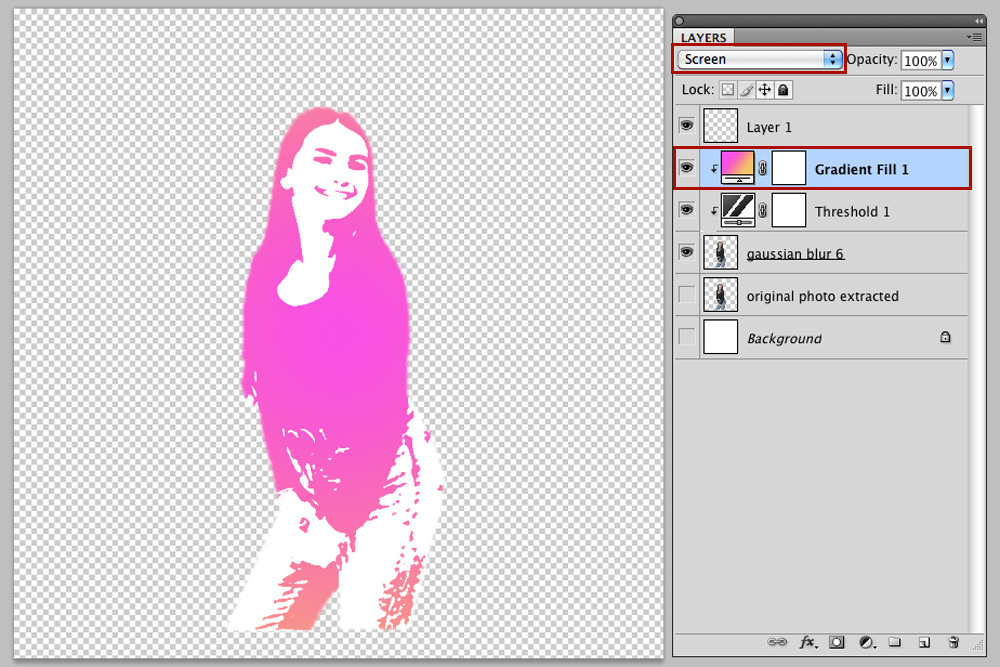Create a new layer
1000x667 pixels.
click(x=924, y=642)
